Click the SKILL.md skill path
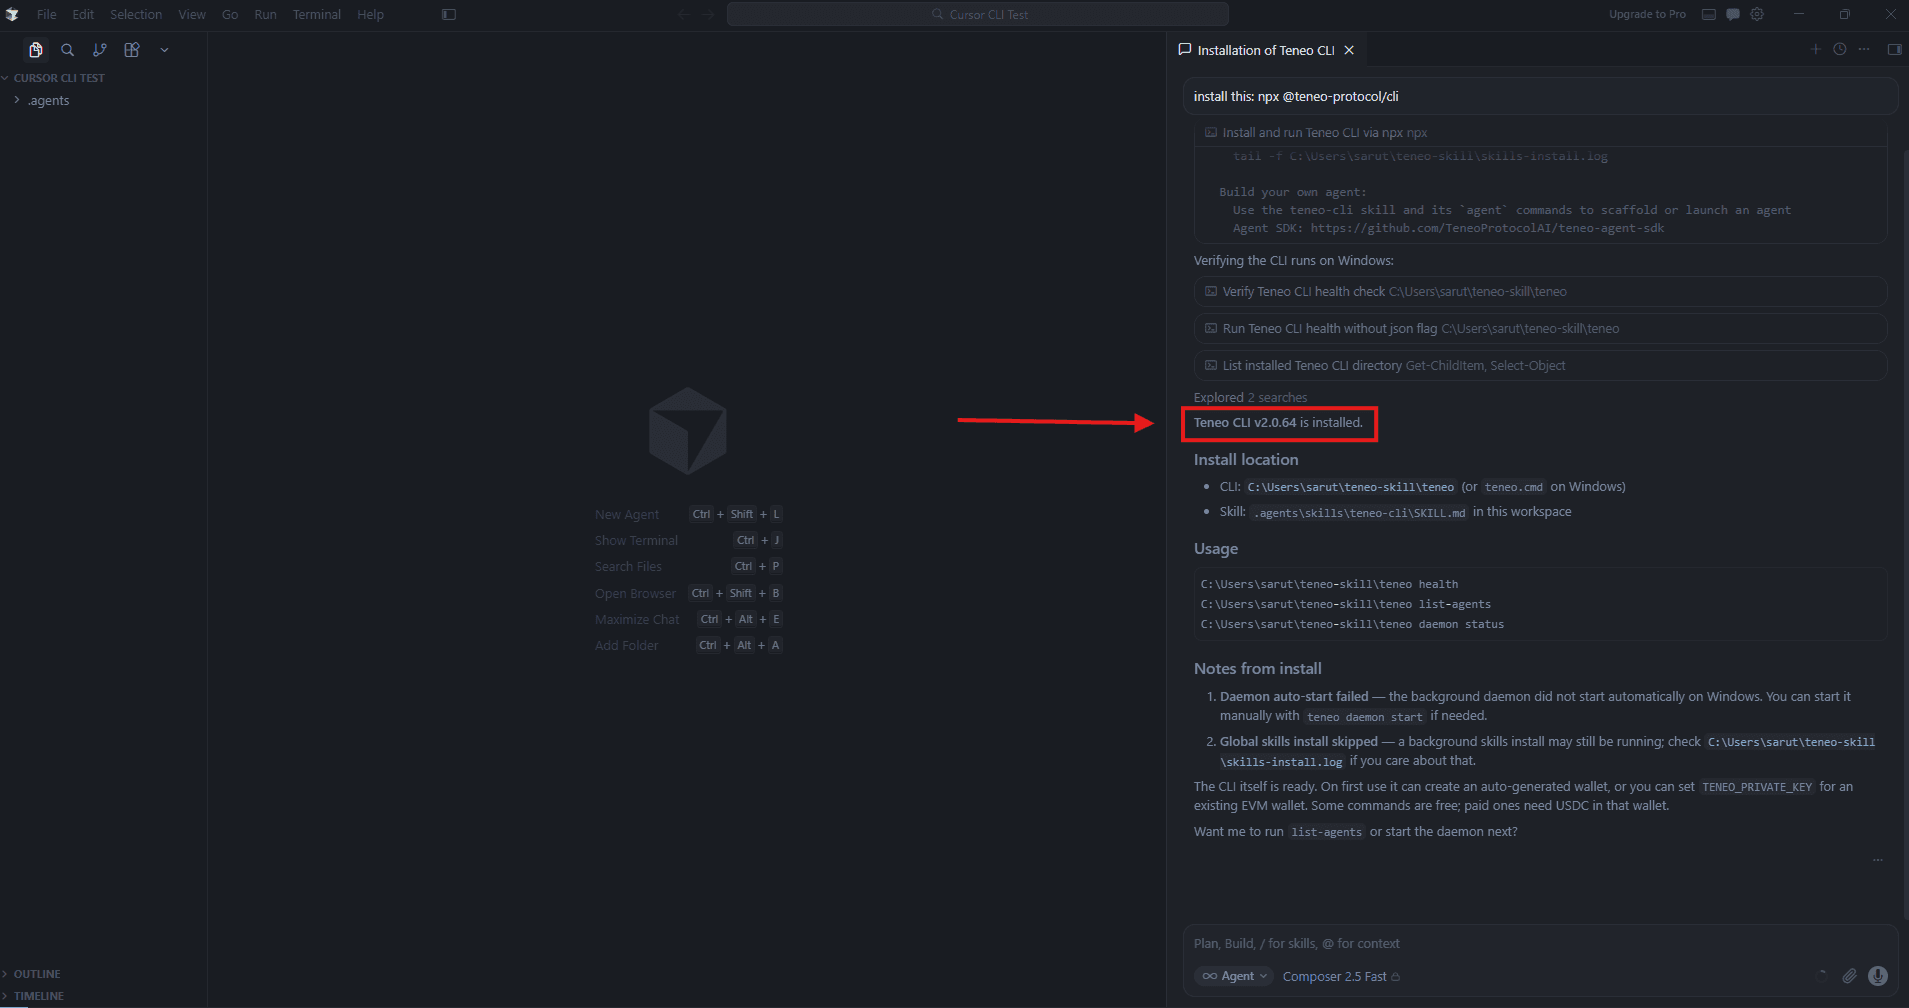The image size is (1909, 1008). pos(1359,513)
